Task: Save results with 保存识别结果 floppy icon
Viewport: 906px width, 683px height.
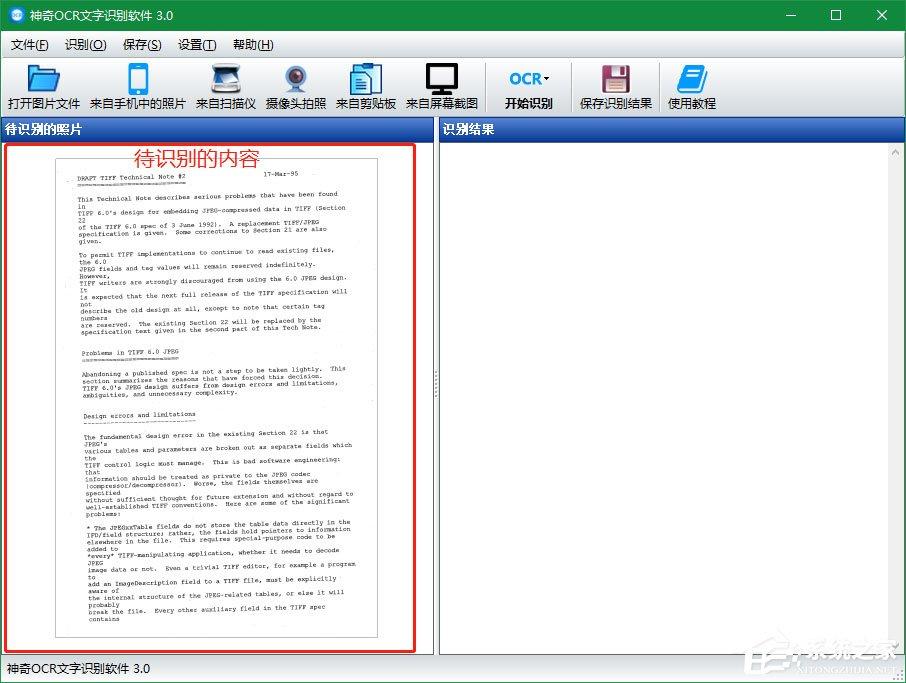Action: tap(616, 79)
